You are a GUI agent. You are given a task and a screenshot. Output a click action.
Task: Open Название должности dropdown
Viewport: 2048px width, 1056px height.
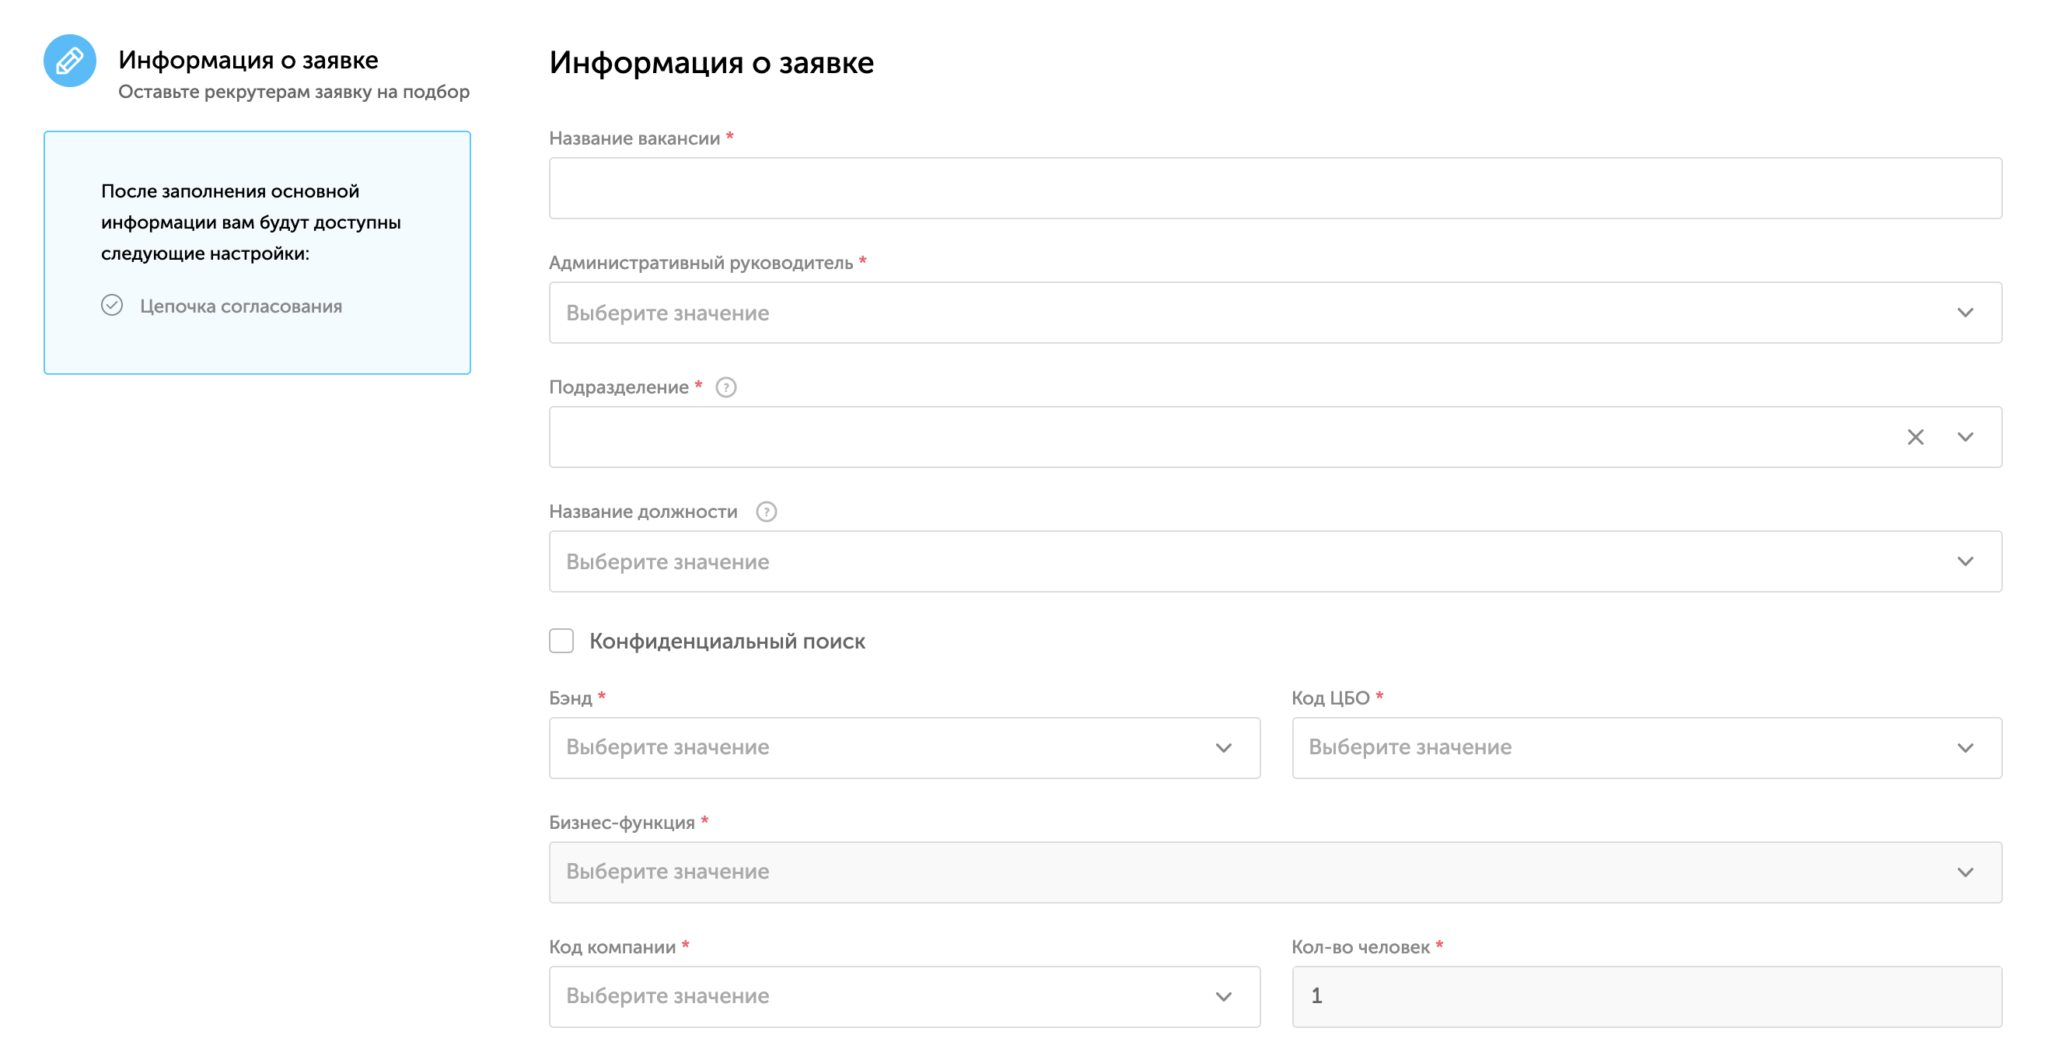coord(1274,562)
